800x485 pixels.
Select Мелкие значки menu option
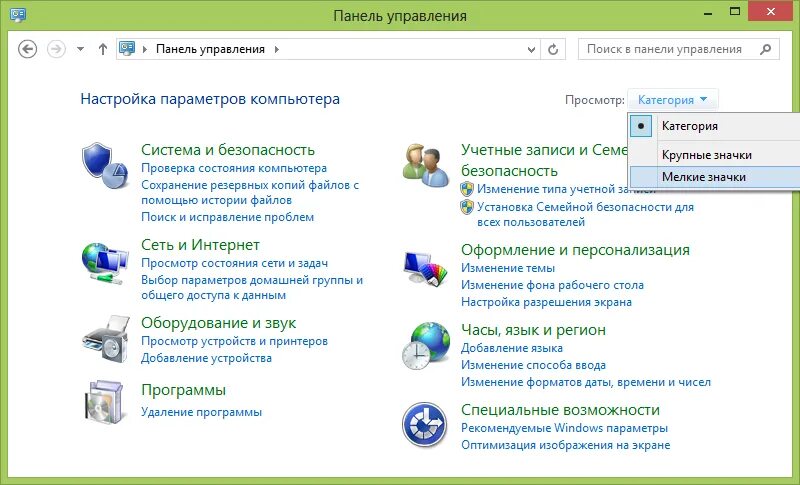click(x=715, y=177)
